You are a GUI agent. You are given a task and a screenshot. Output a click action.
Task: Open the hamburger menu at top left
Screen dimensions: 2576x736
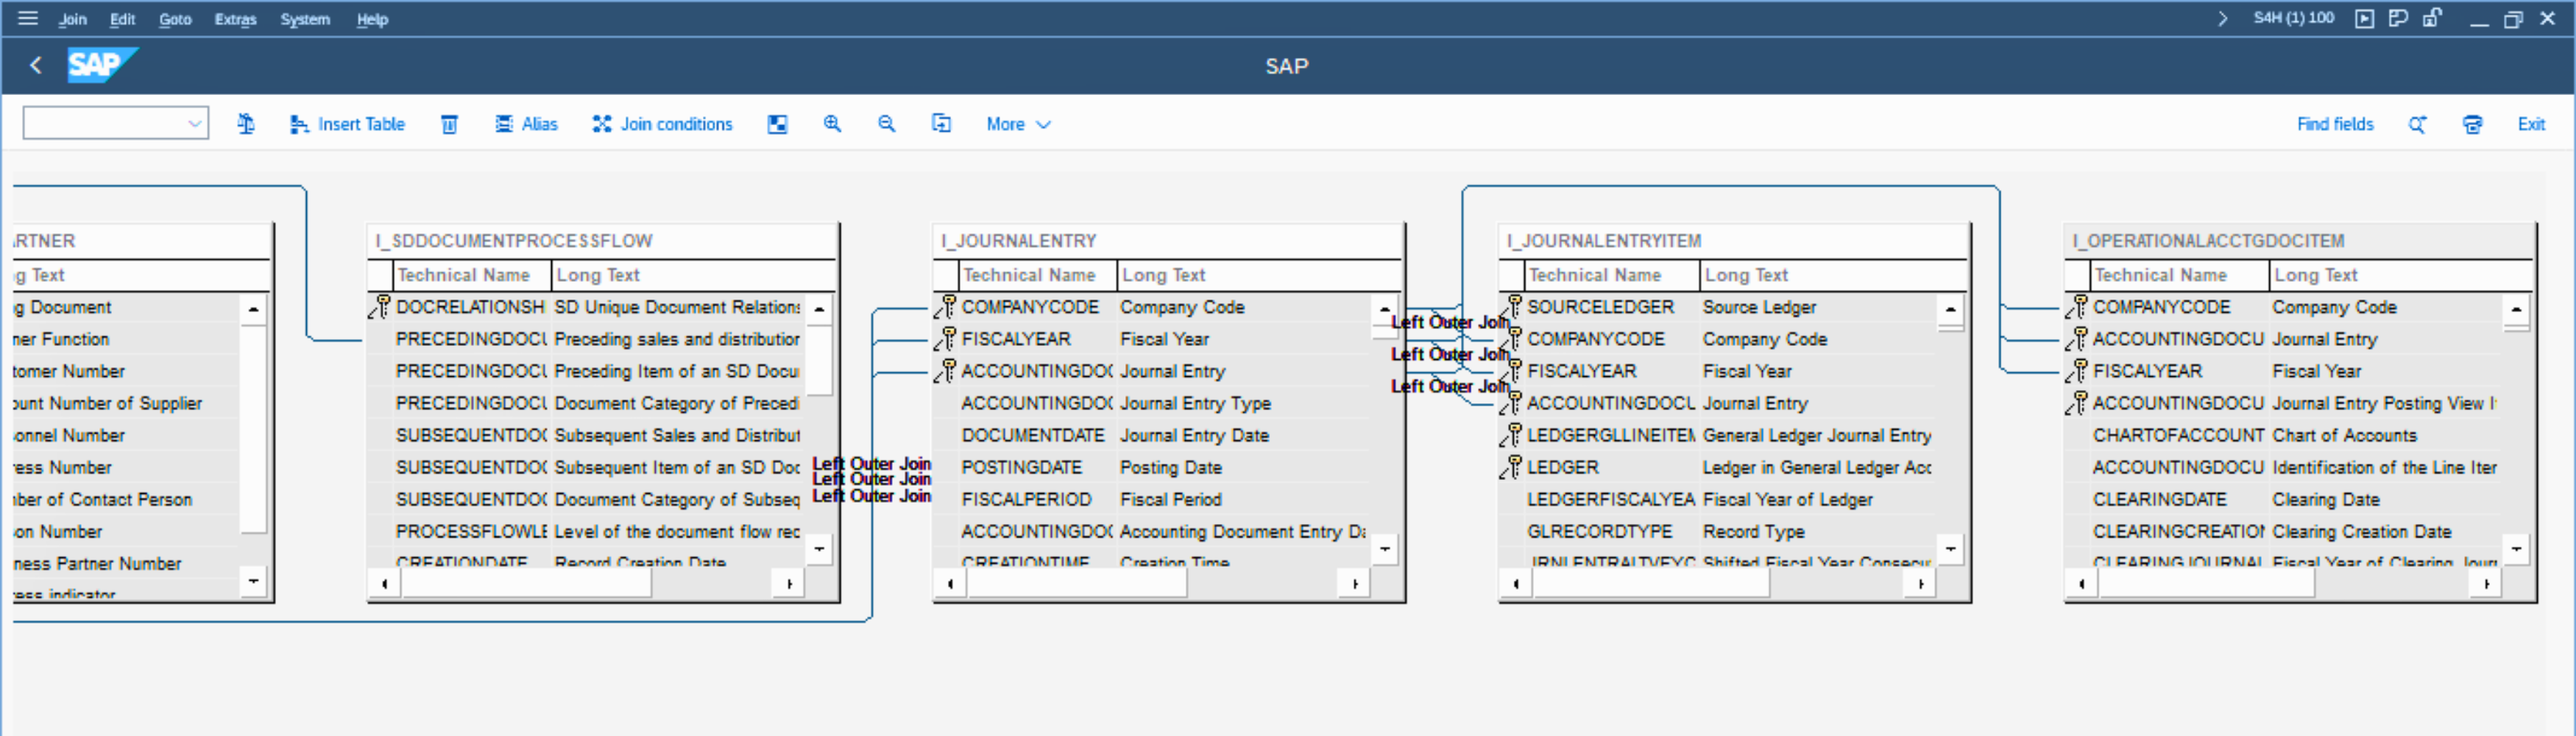coord(28,18)
